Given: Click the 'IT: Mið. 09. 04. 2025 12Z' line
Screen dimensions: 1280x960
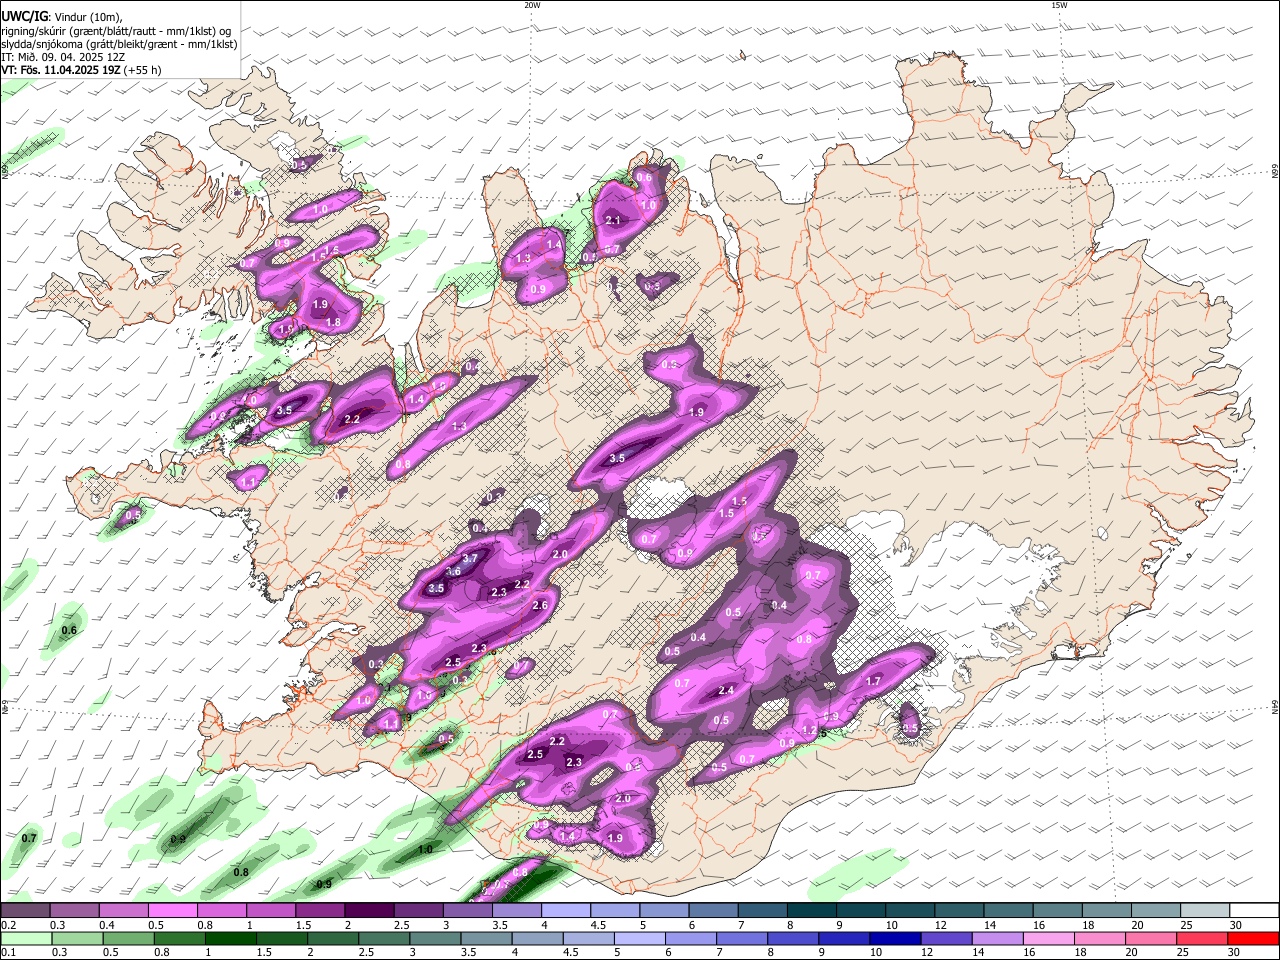Looking at the screenshot, I should [63, 57].
